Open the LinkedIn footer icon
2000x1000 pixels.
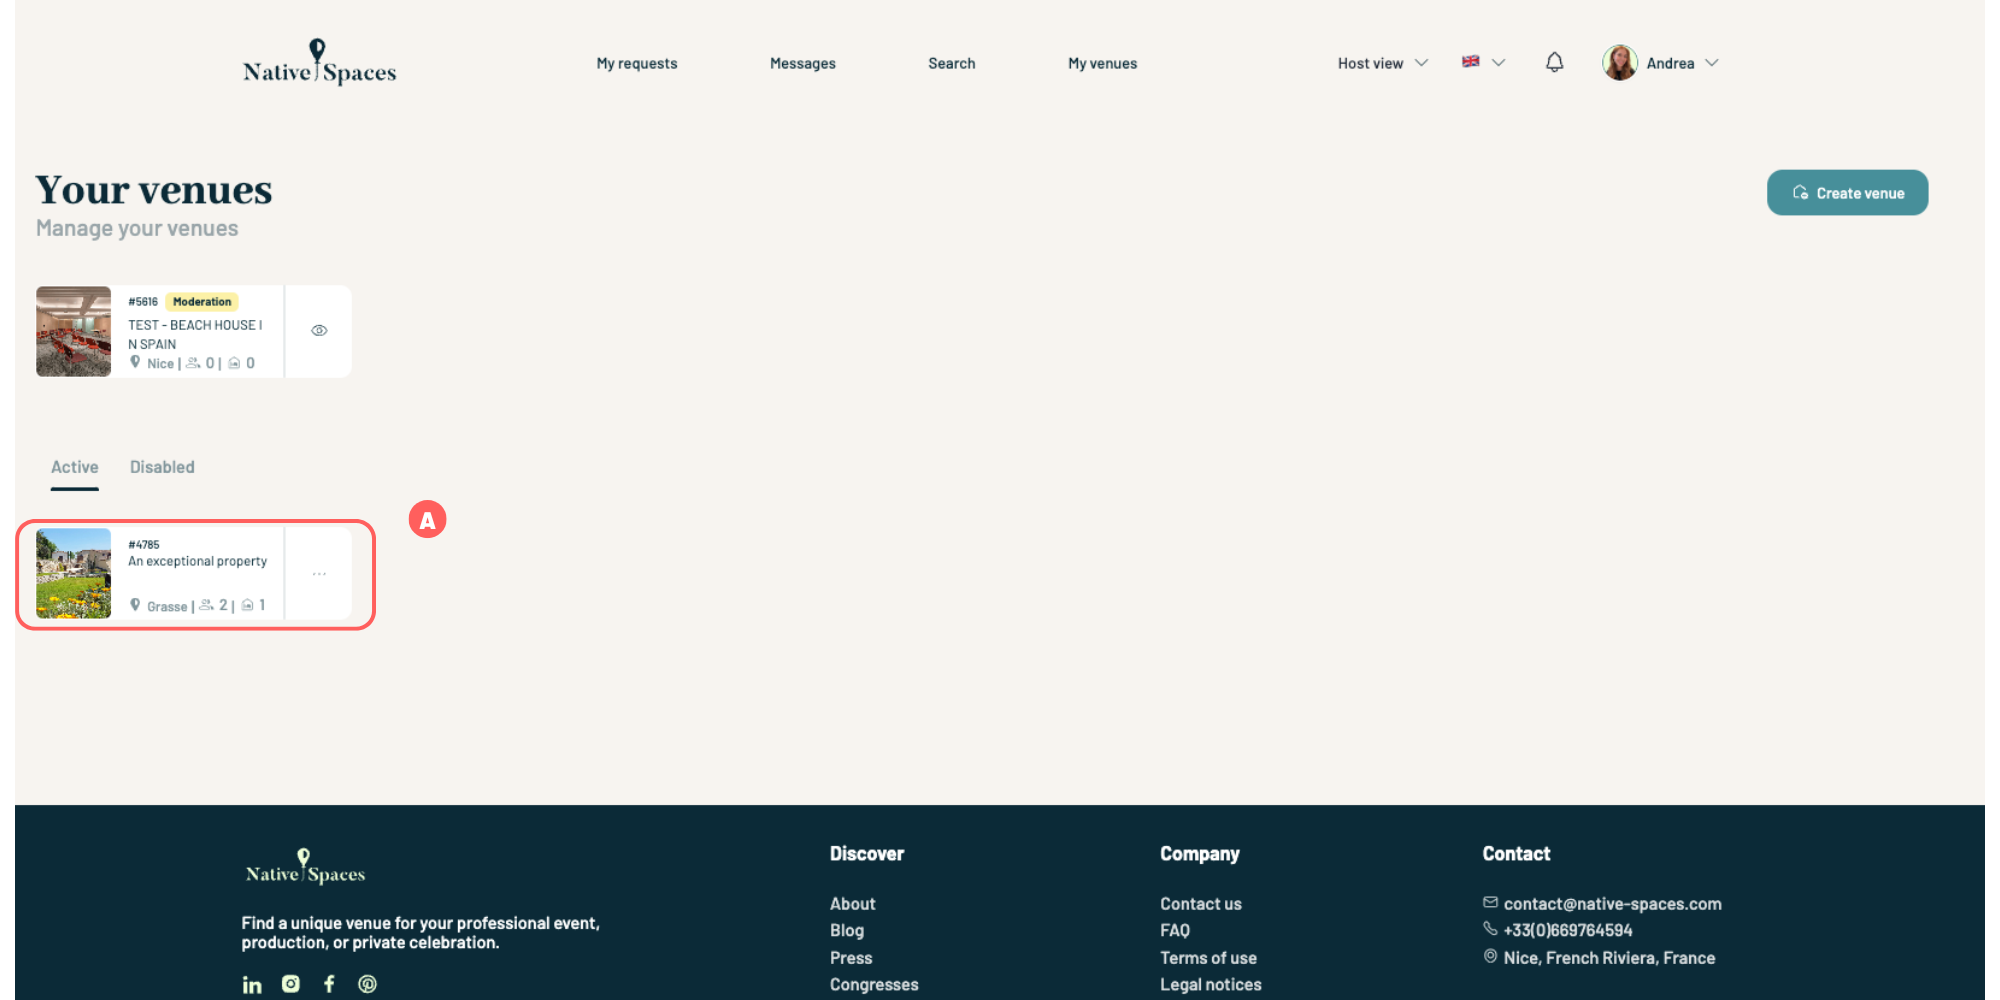click(252, 985)
